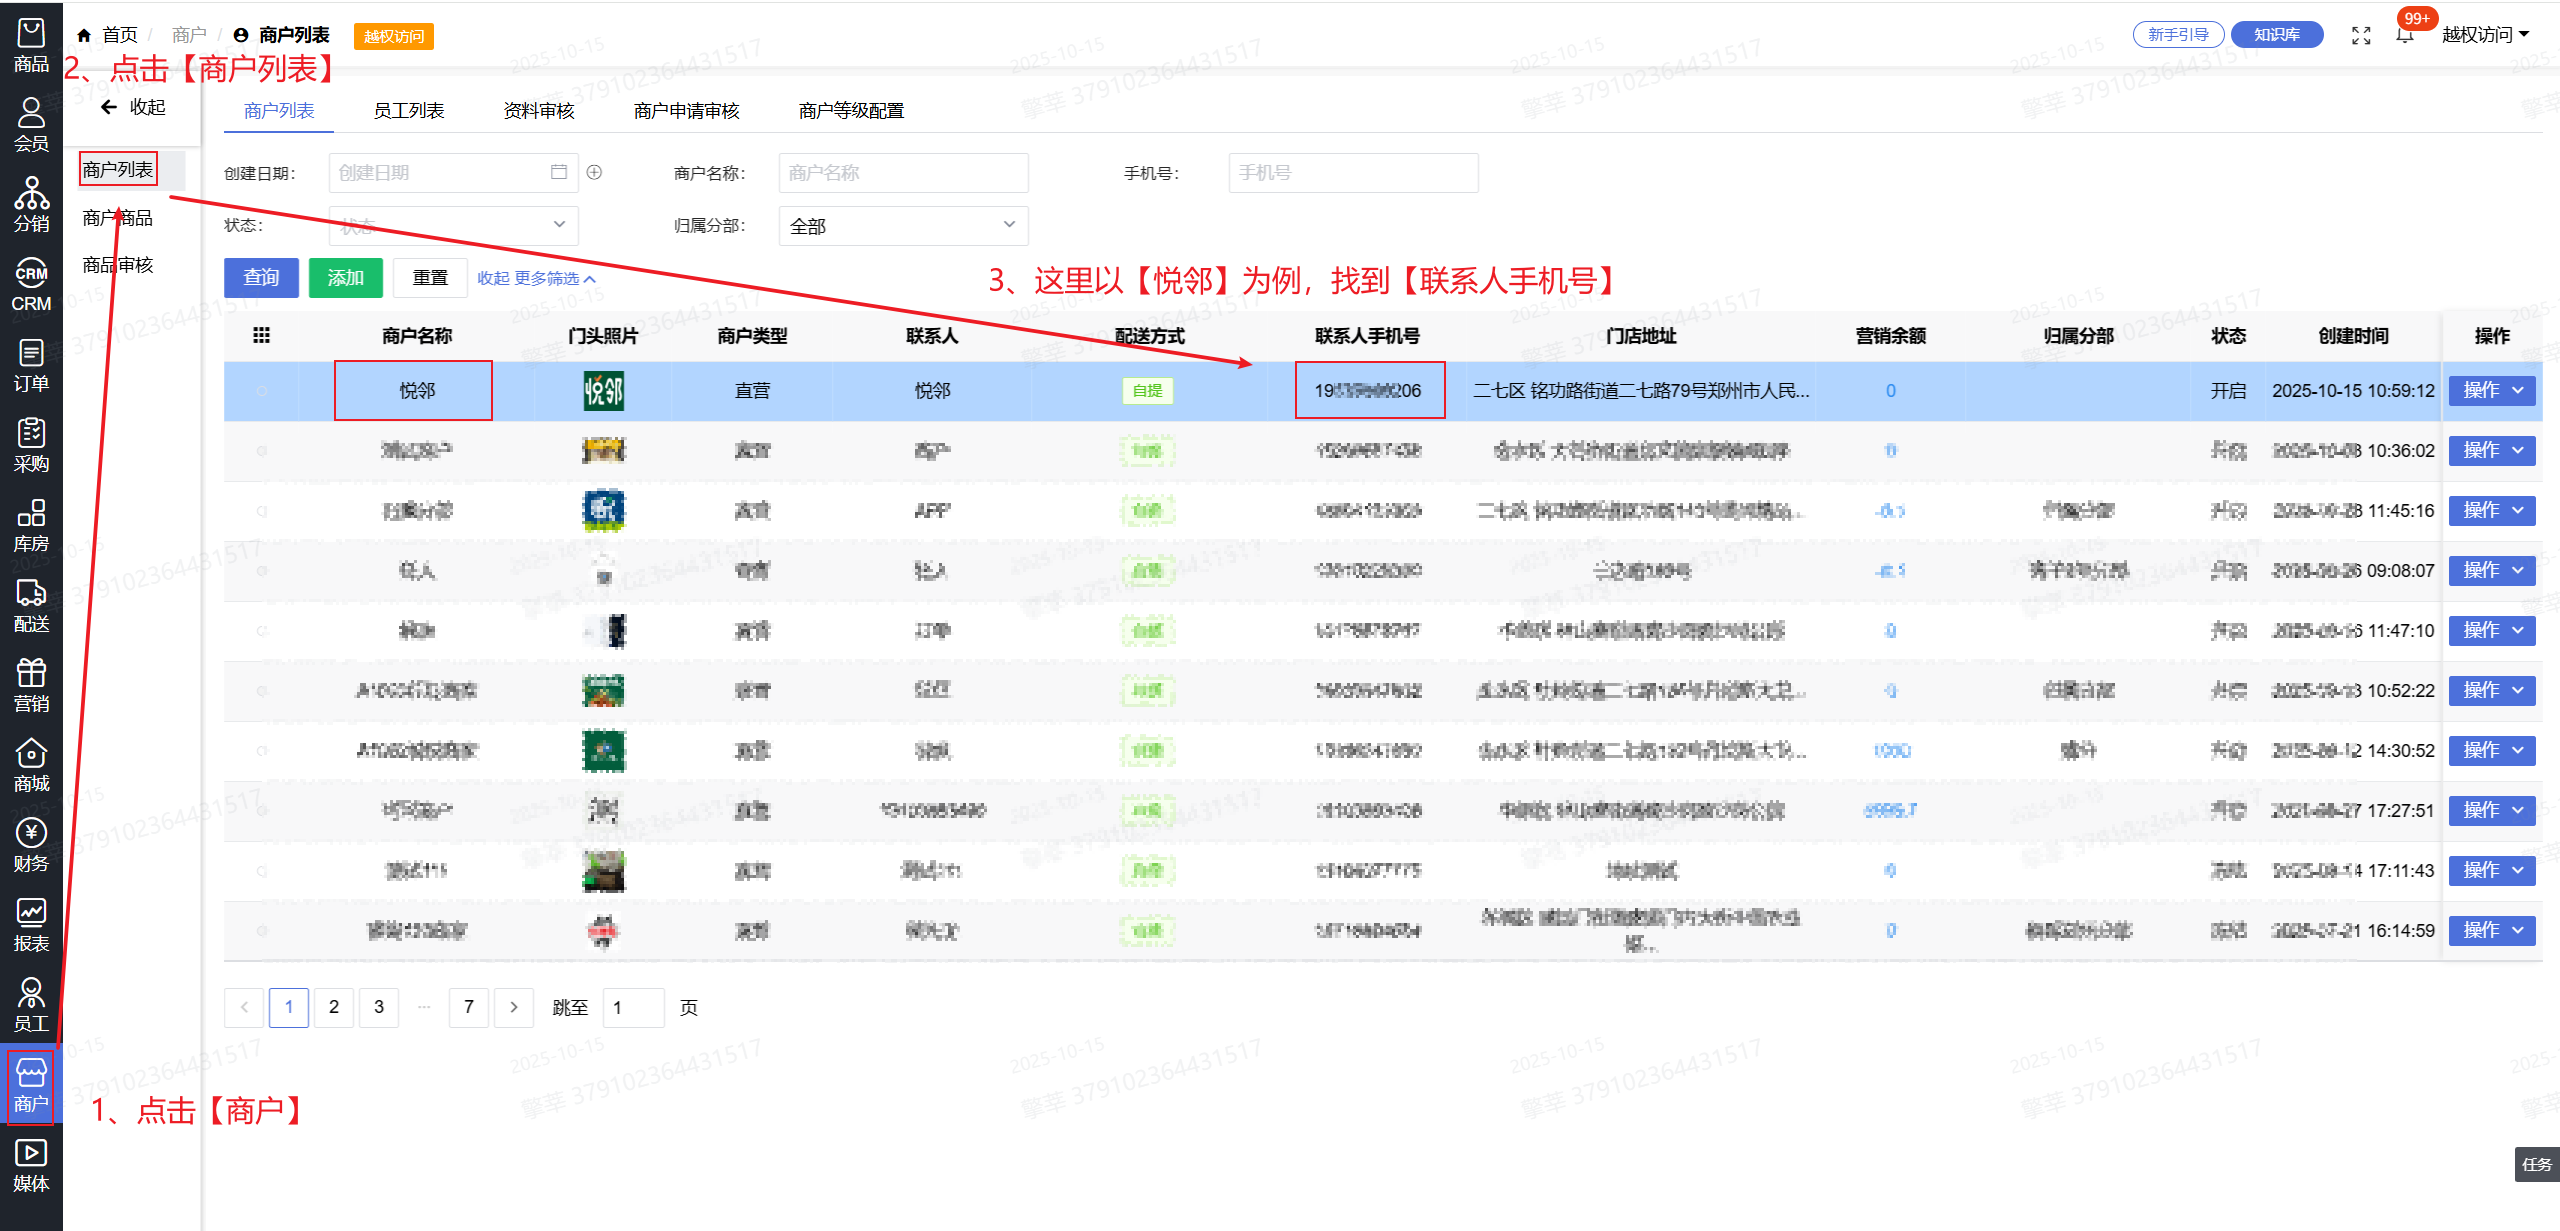The height and width of the screenshot is (1231, 2560).
Task: Select the second merchant row radio
Action: click(262, 451)
